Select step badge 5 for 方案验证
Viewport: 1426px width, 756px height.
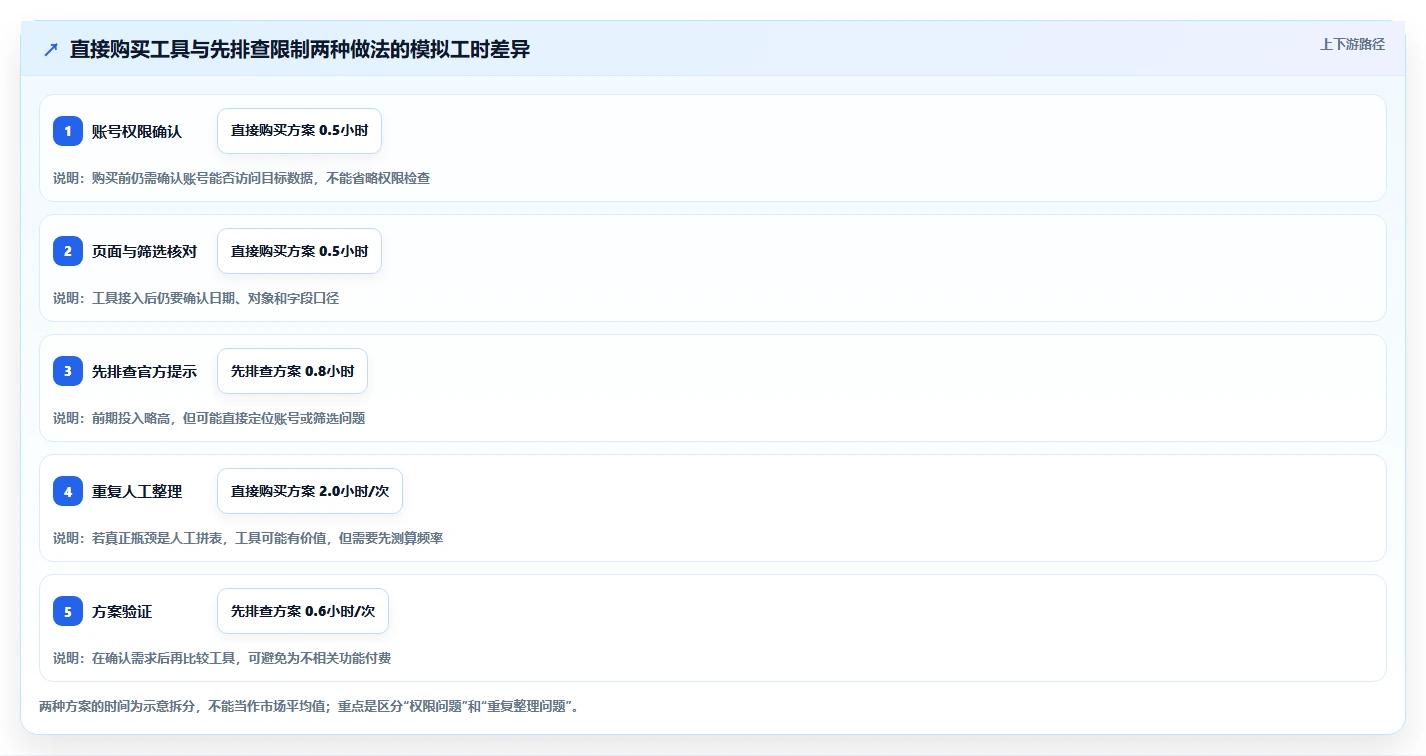(x=68, y=611)
